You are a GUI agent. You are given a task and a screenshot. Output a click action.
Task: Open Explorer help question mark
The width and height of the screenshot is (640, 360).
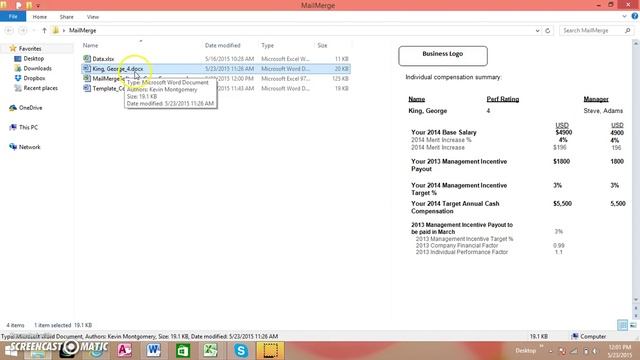[635, 17]
